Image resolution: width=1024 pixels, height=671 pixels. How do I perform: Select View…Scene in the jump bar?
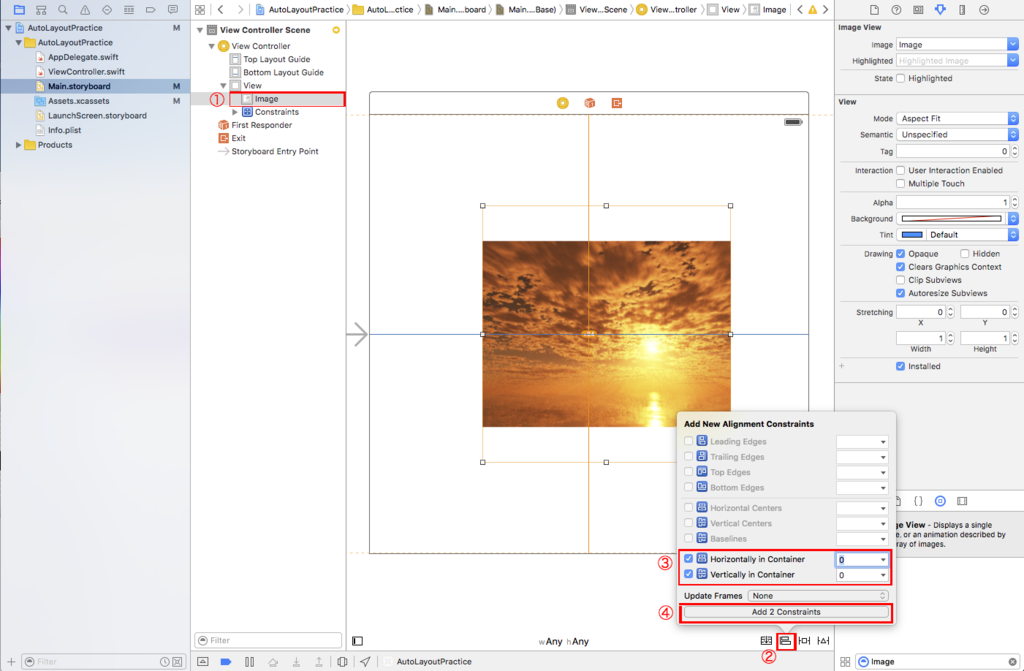click(597, 10)
